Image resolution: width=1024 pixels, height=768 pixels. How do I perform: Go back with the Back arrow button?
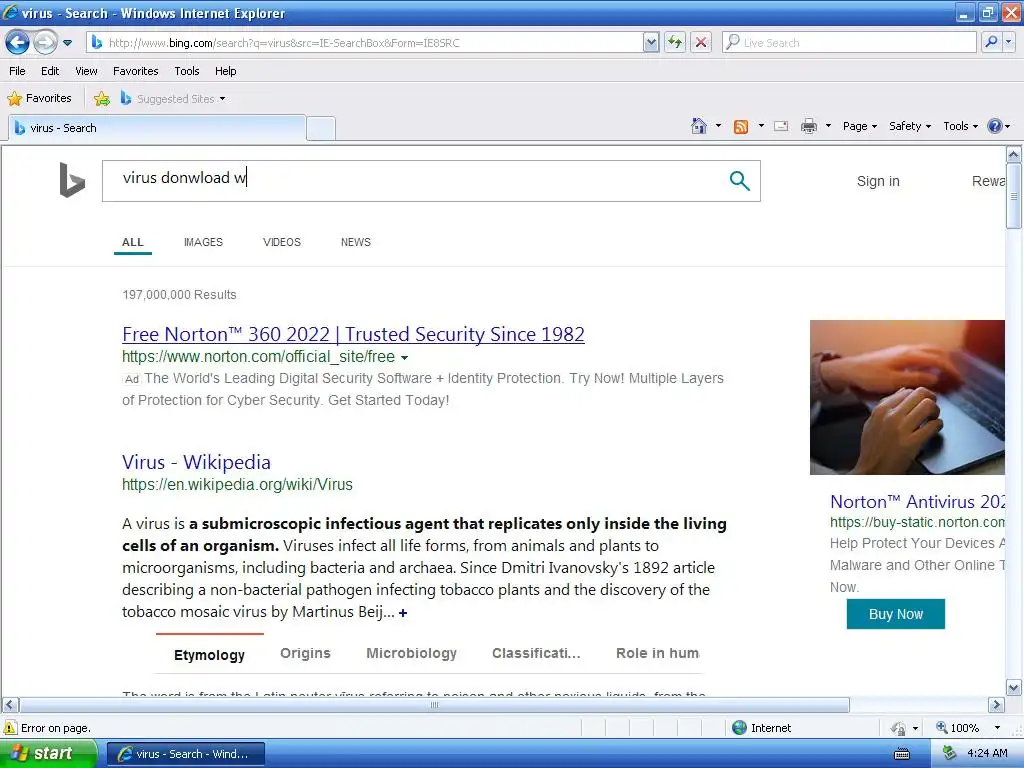point(18,43)
